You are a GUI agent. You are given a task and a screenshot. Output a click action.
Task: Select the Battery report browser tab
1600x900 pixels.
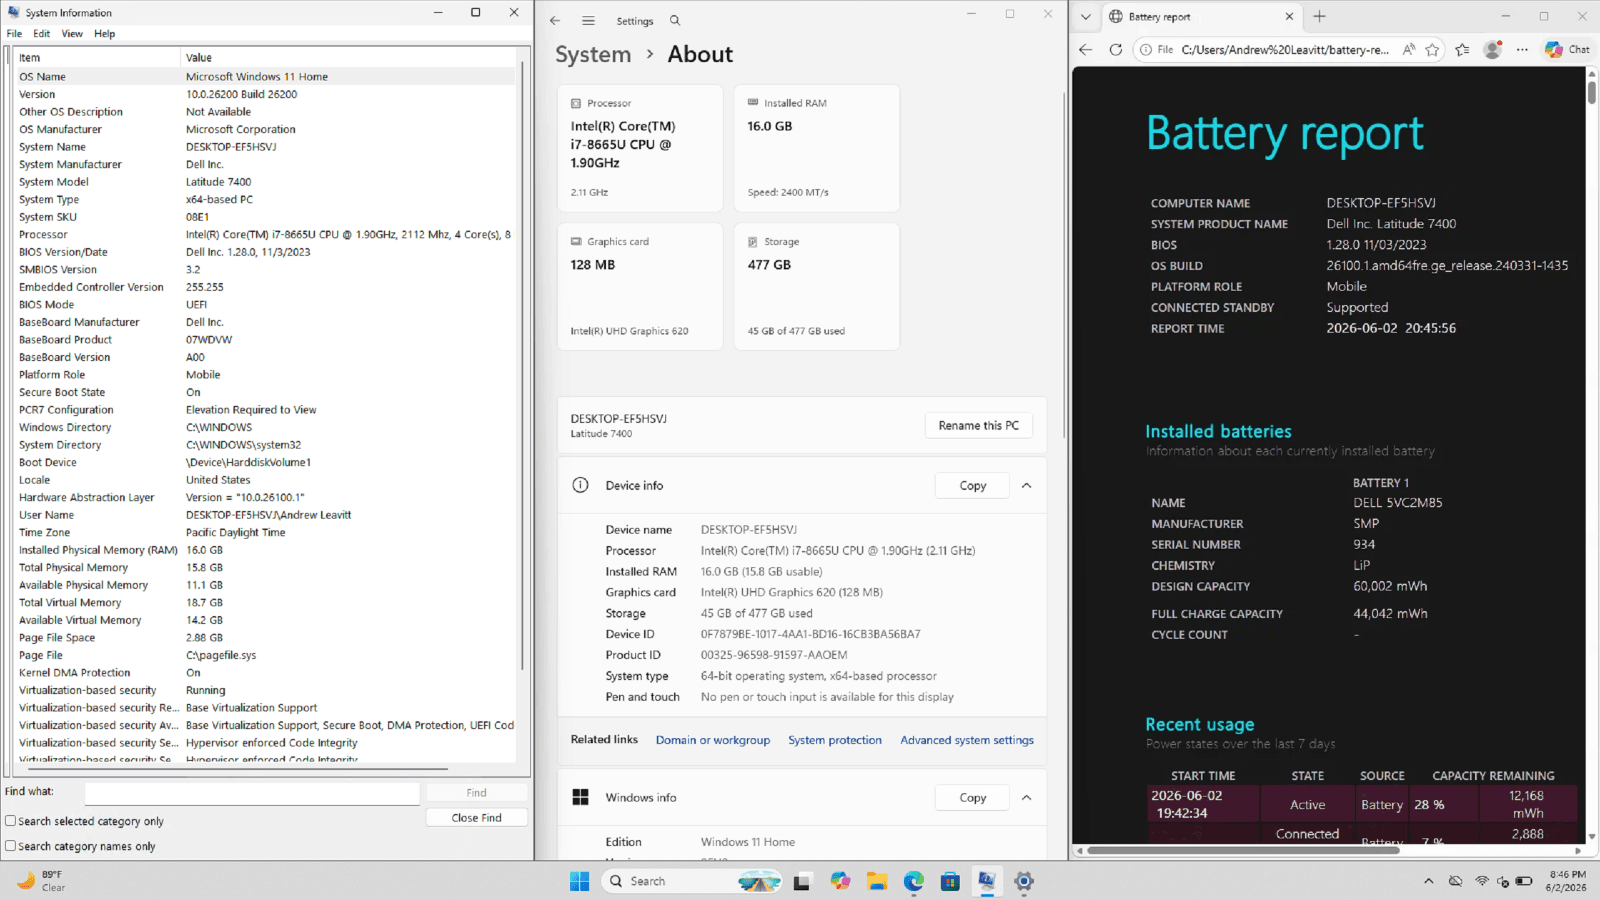[1201, 16]
